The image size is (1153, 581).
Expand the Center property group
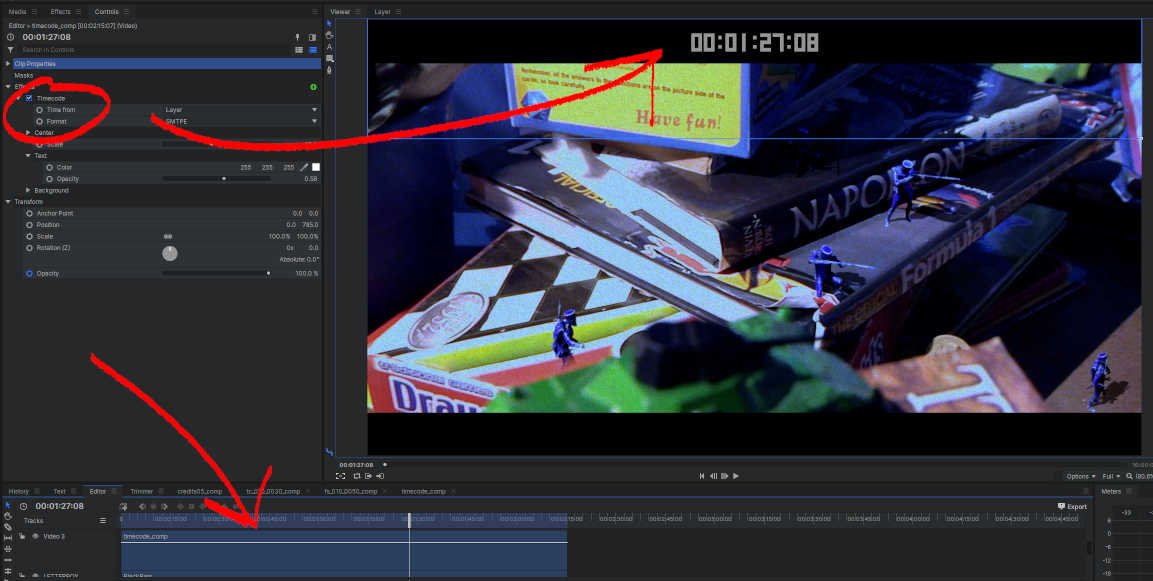coord(29,132)
